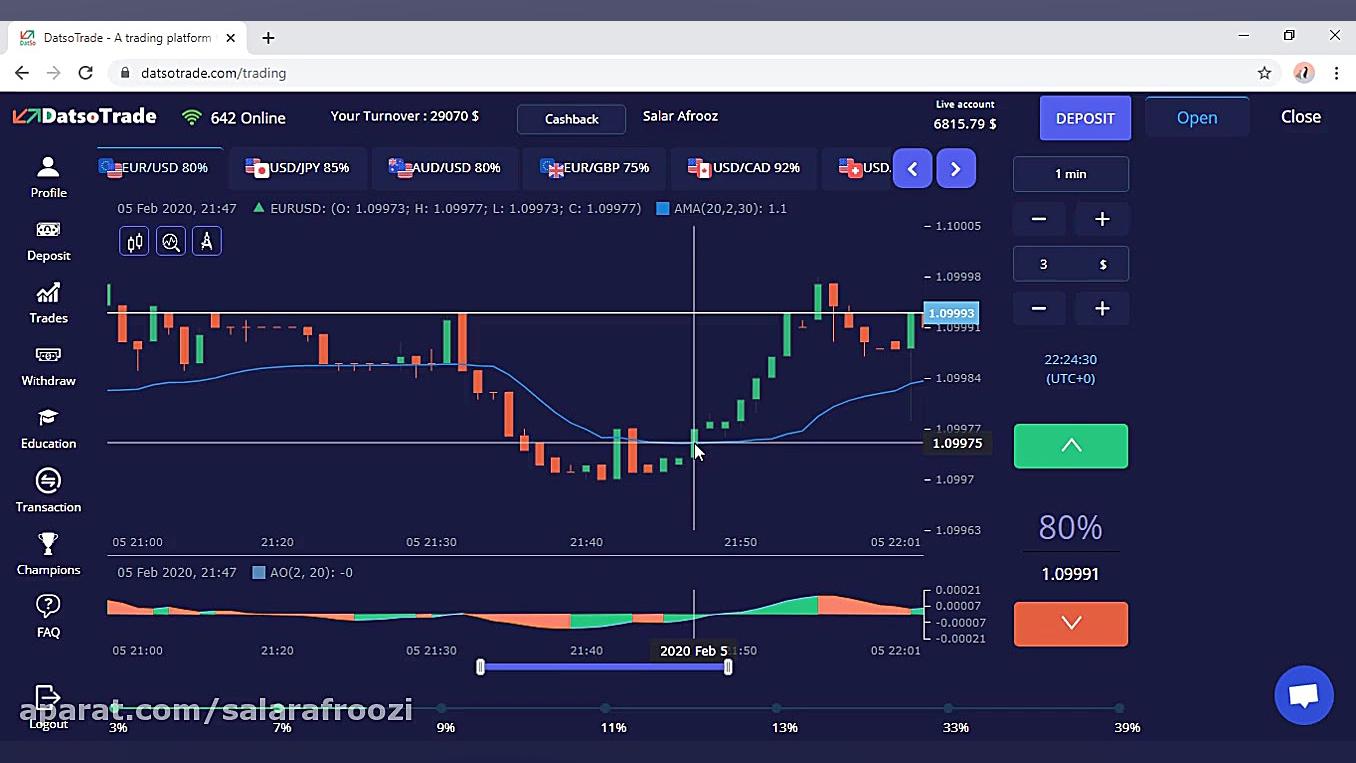The height and width of the screenshot is (763, 1356).
Task: Click the 1 min duration field
Action: point(1071,174)
